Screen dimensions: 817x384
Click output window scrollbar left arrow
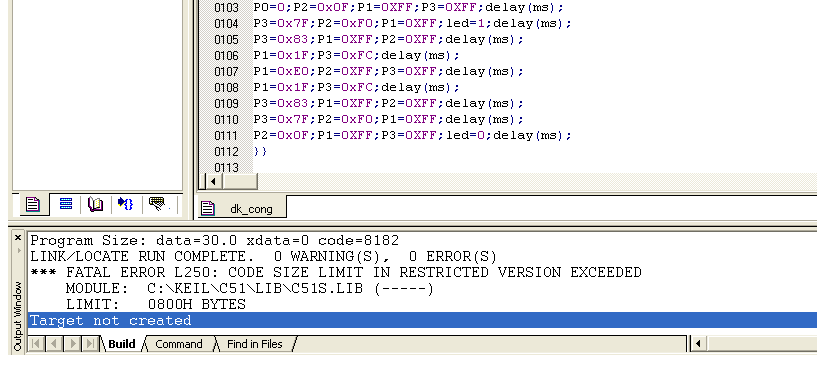pos(698,344)
